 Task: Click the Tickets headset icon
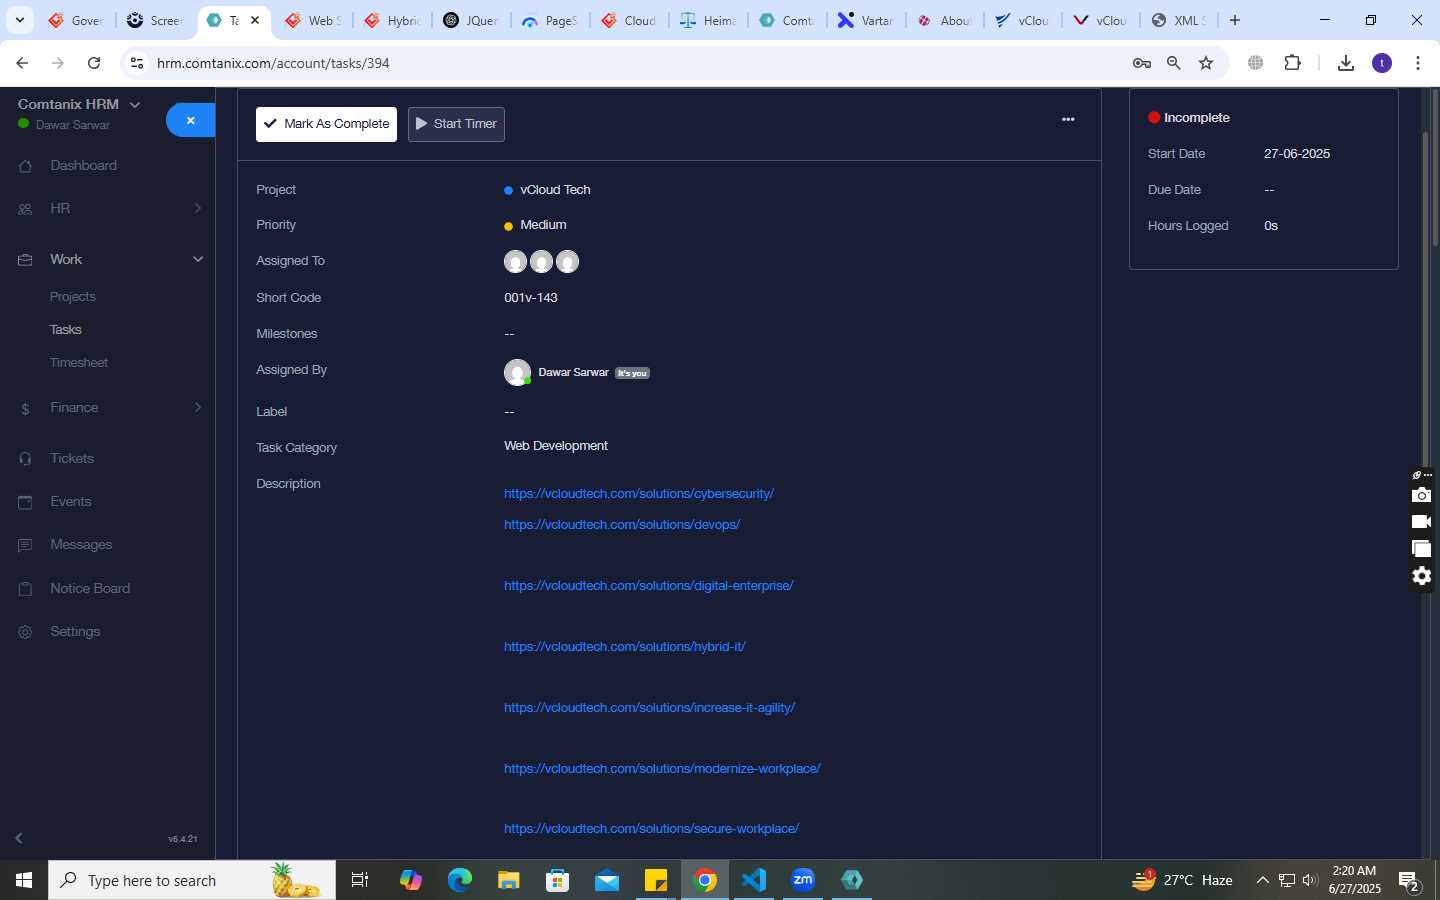pos(25,459)
